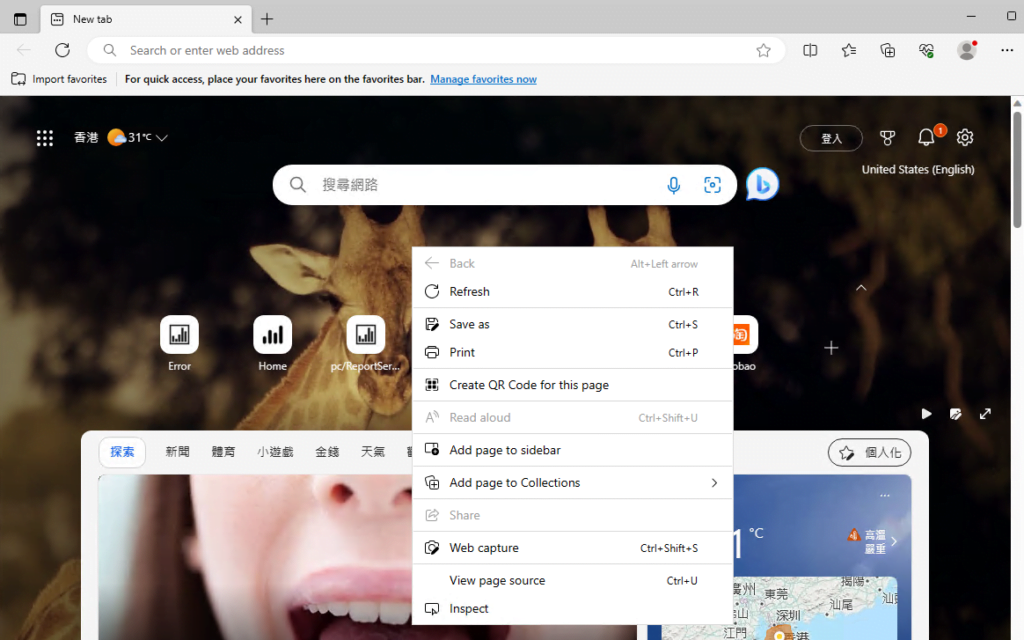Open split screen view
1024x640 pixels.
point(810,50)
